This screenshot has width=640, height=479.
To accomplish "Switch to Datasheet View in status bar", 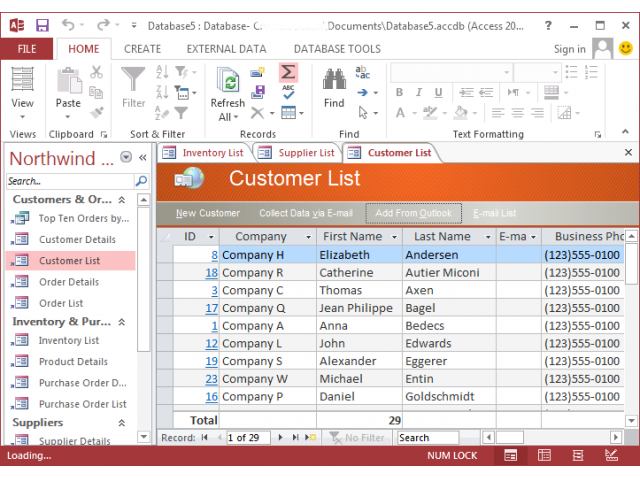I will [544, 456].
